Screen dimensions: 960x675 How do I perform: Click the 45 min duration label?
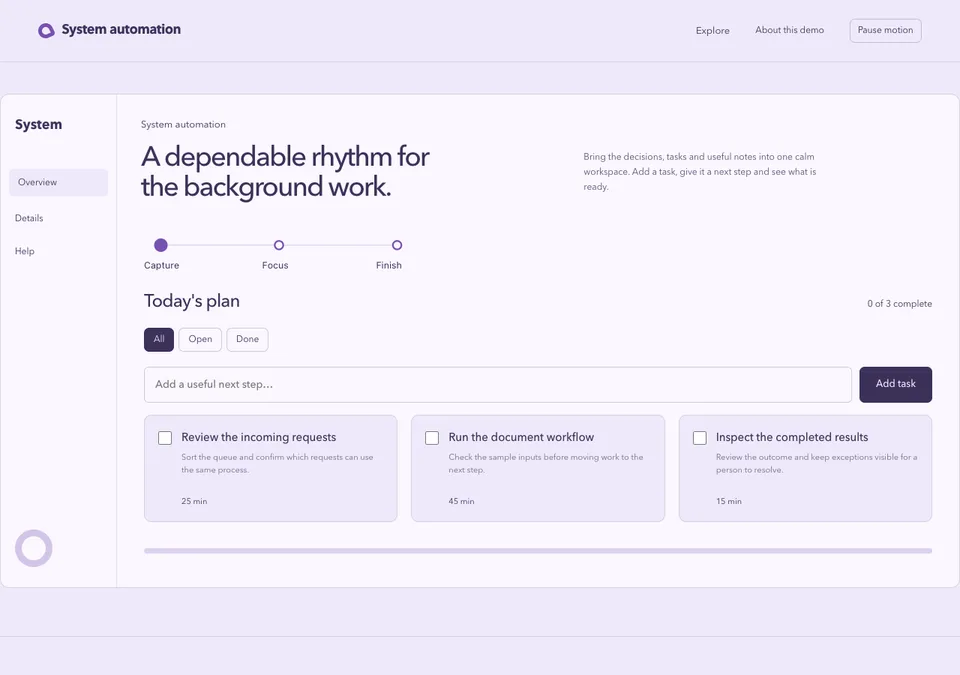[x=461, y=501]
